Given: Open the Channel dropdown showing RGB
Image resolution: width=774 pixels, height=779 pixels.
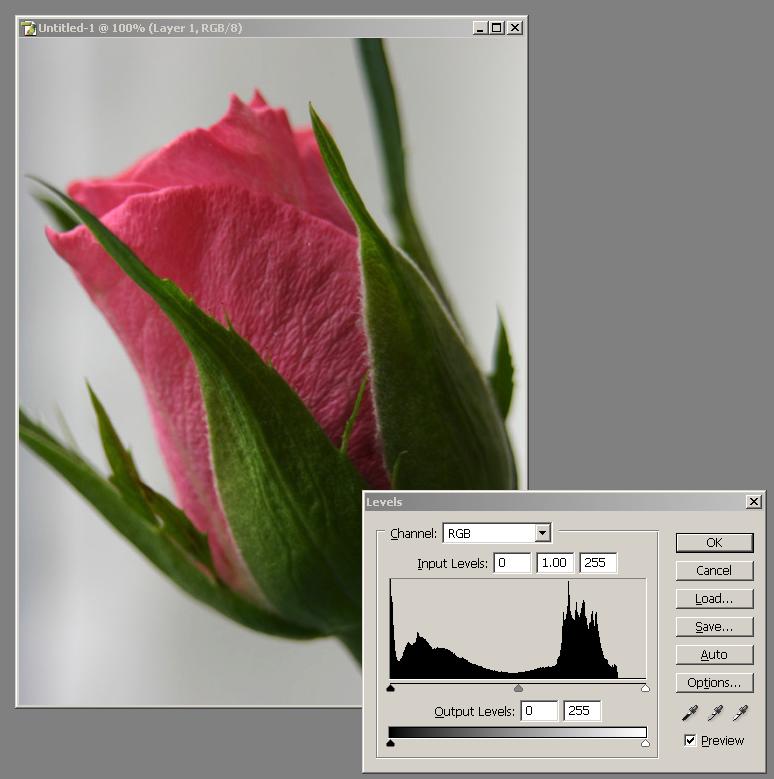Looking at the screenshot, I should point(542,534).
